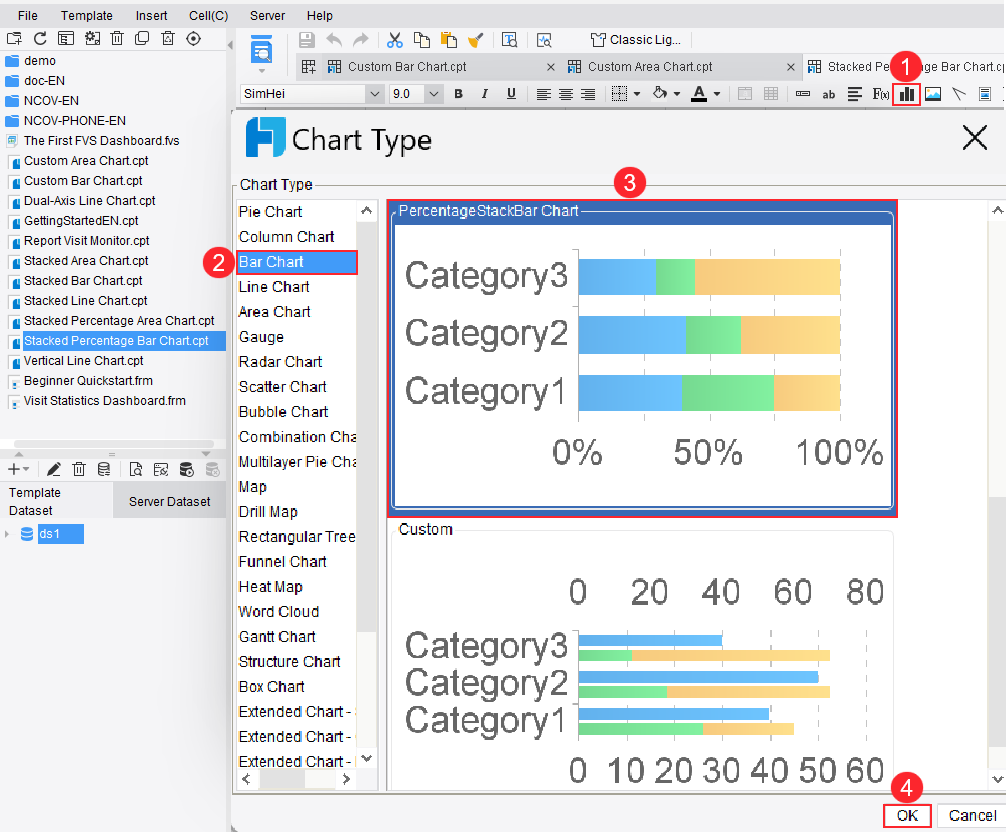Screen dimensions: 1006x832
Task: Click the redo arrow icon
Action: pos(361,40)
